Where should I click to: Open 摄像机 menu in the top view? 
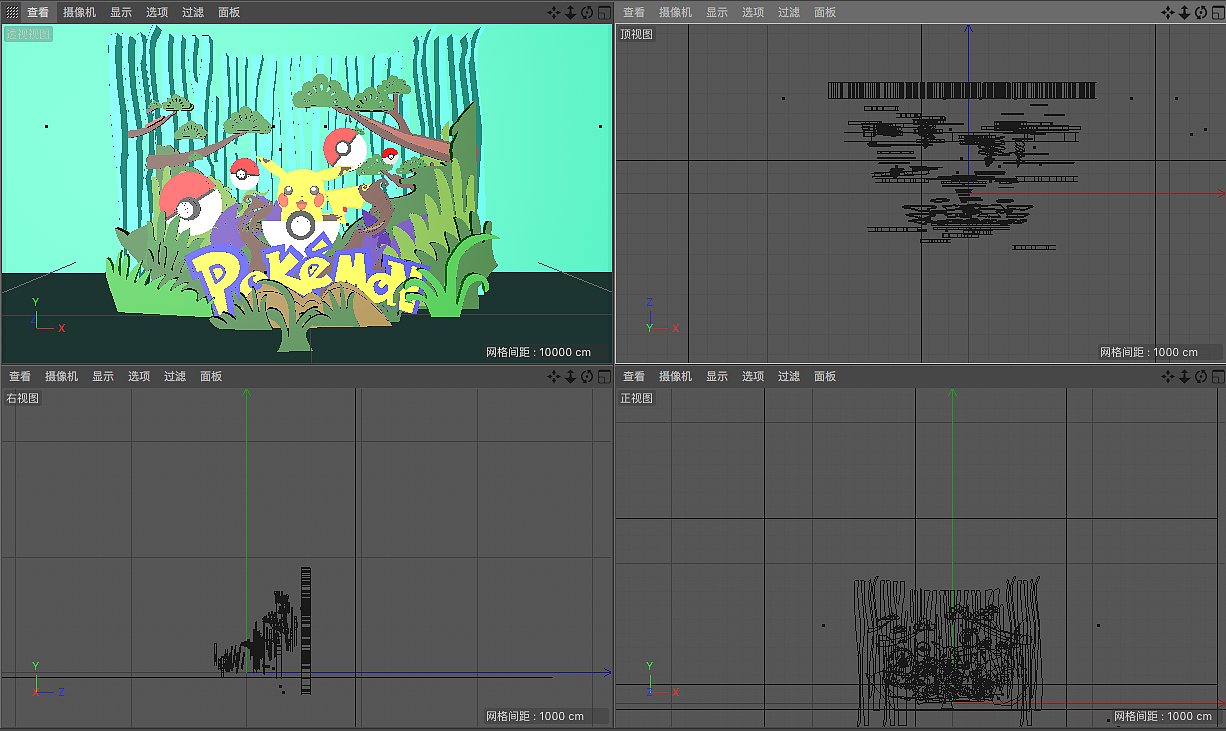tap(675, 12)
